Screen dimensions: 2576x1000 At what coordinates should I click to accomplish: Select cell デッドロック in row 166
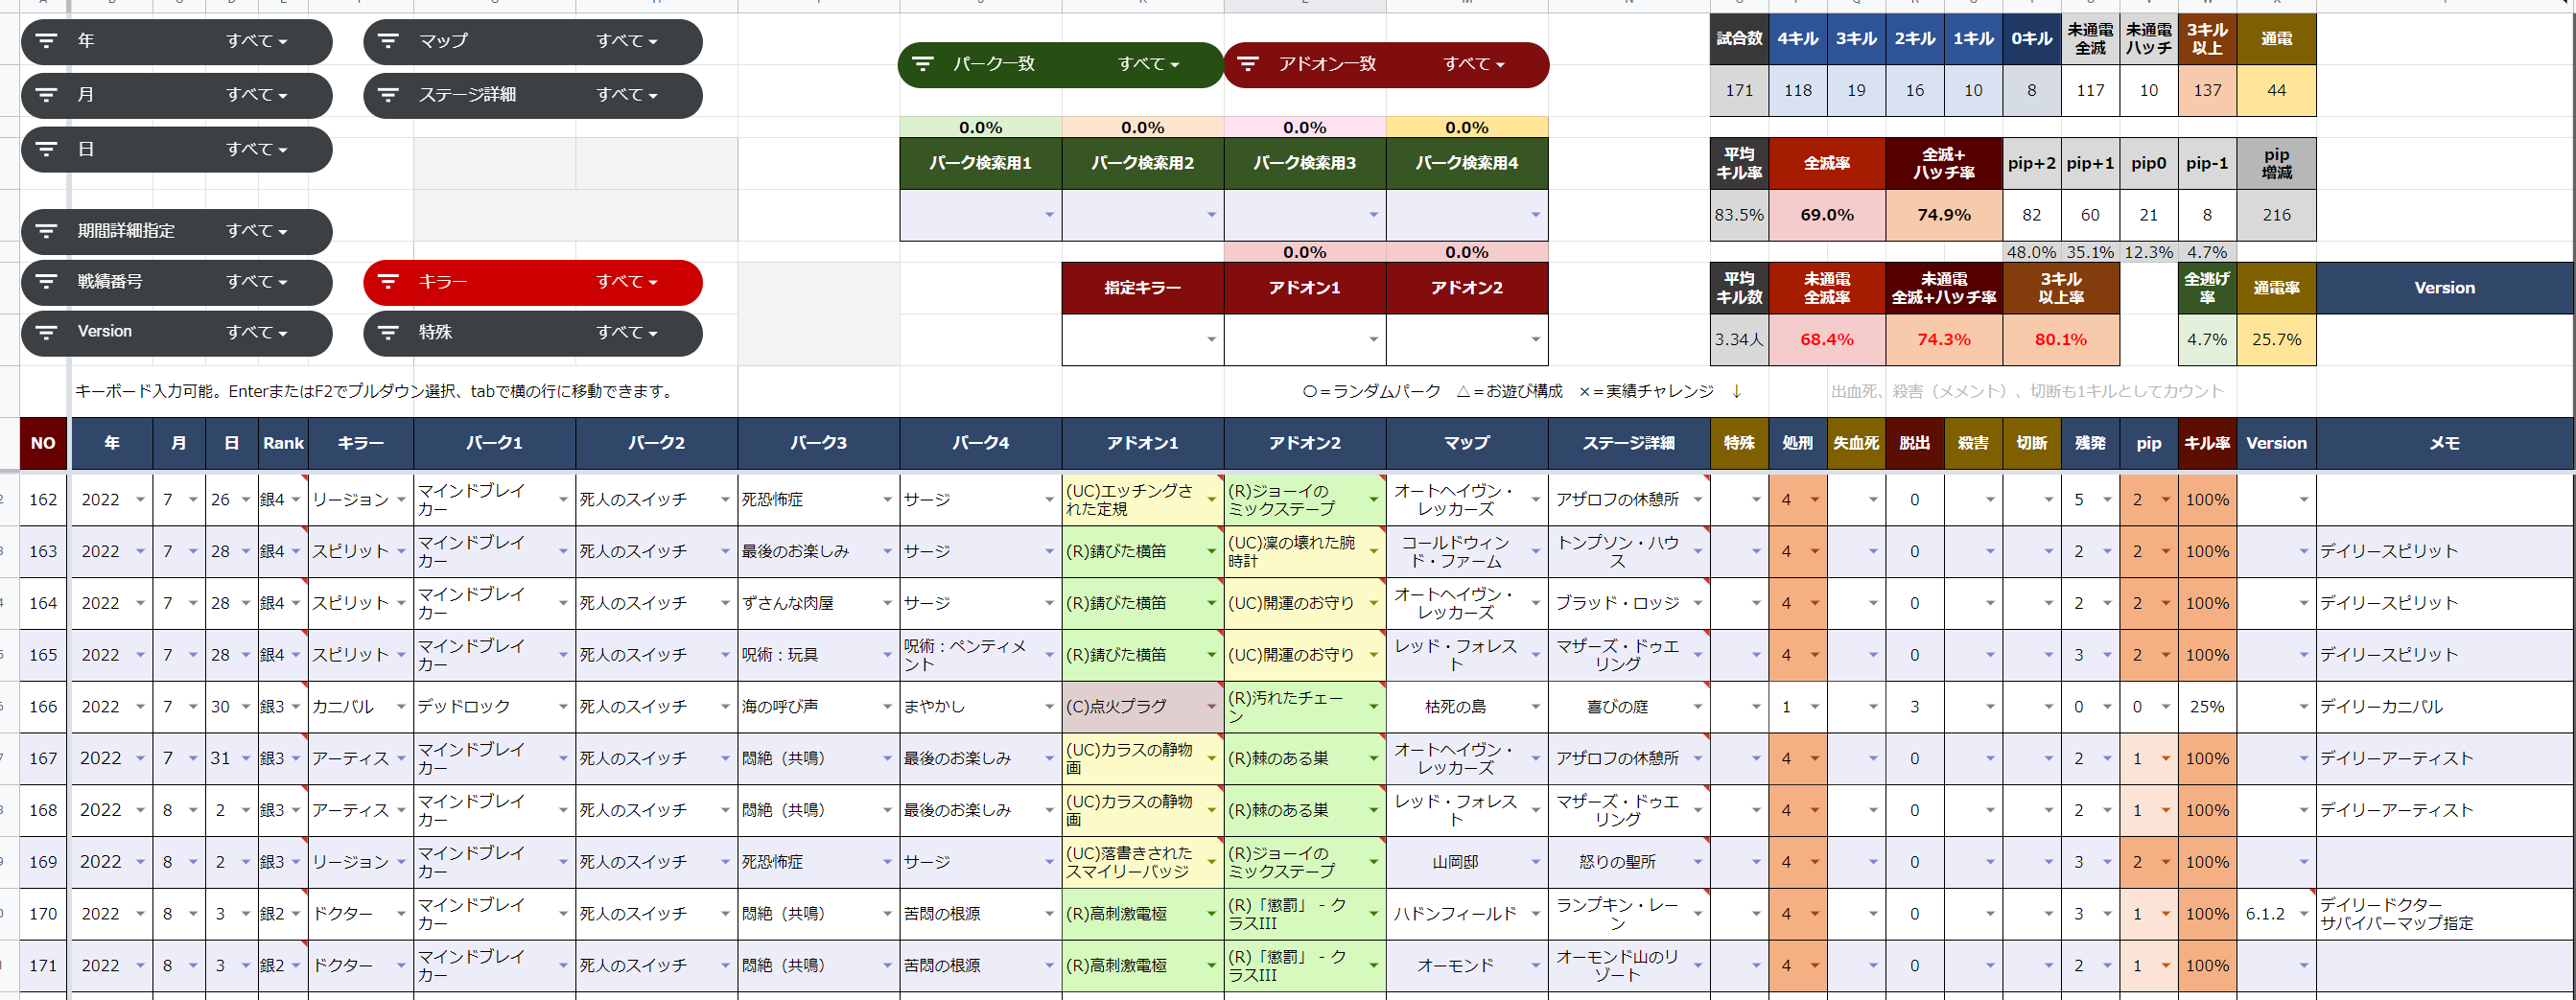point(495,707)
